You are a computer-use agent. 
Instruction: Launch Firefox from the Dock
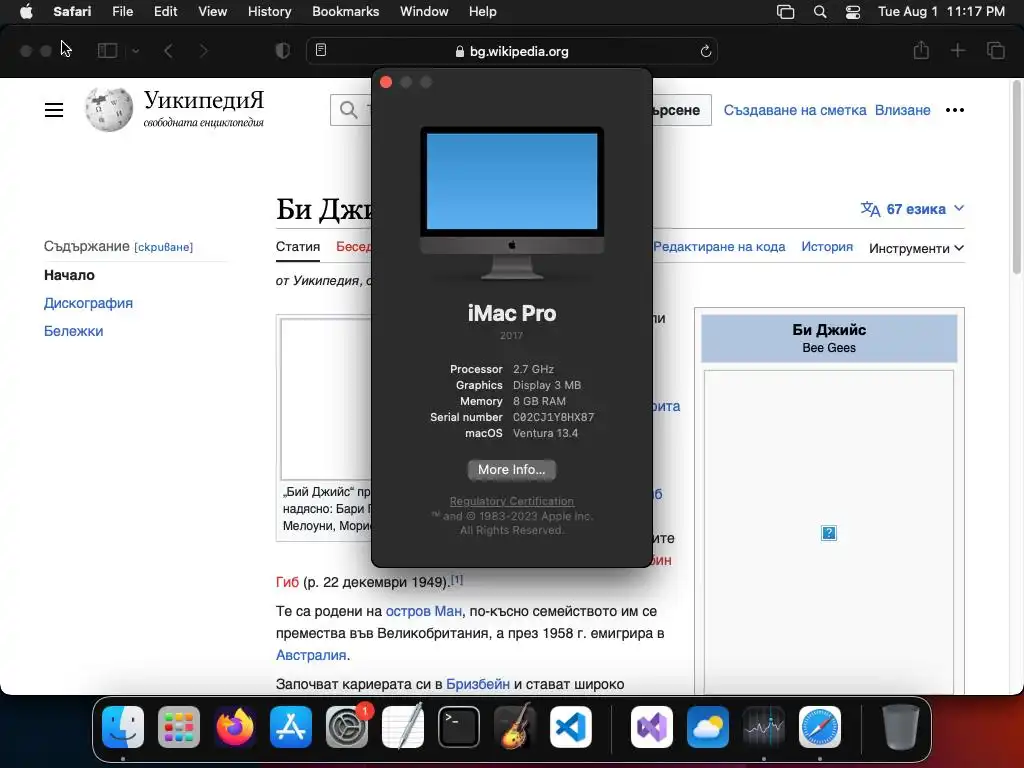point(235,727)
